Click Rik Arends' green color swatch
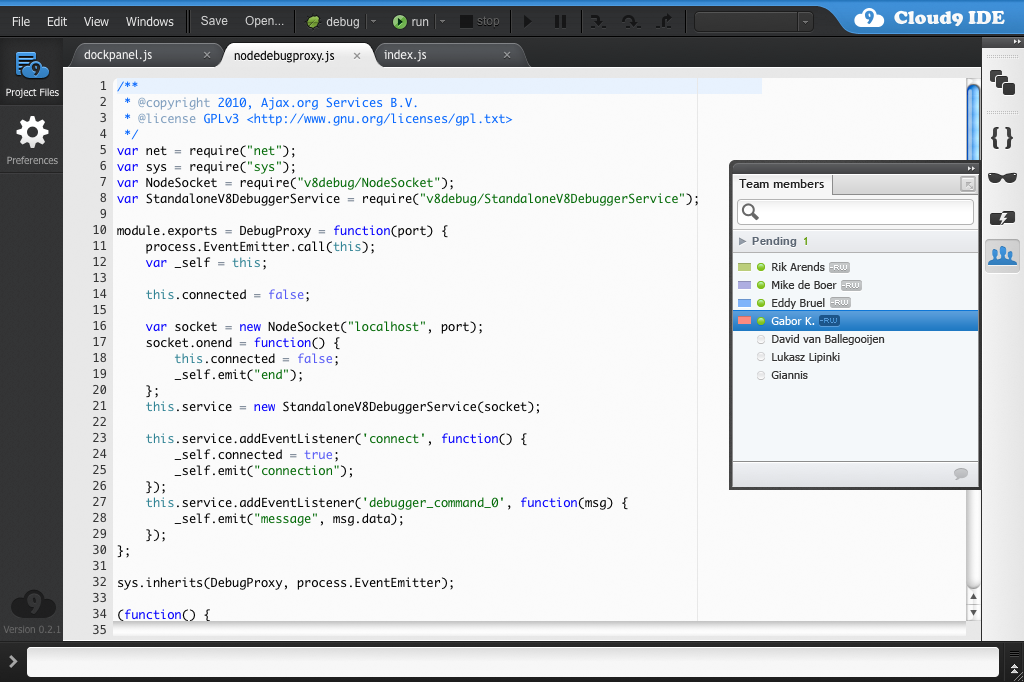 click(744, 267)
